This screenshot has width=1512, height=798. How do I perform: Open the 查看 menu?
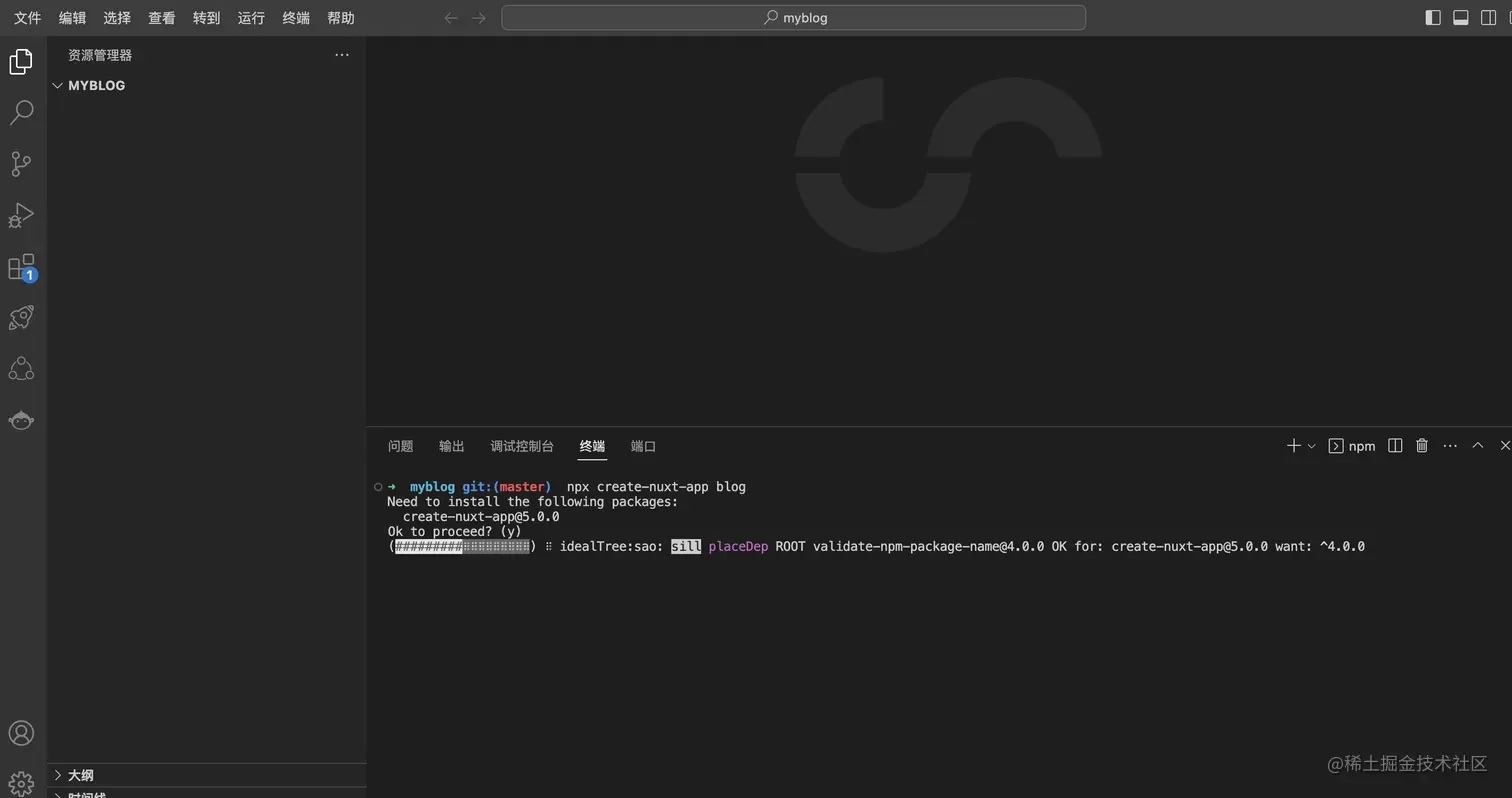162,18
